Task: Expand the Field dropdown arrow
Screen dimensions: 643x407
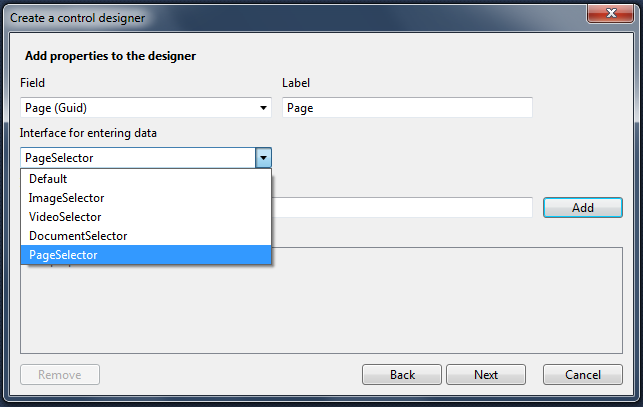Action: (264, 108)
